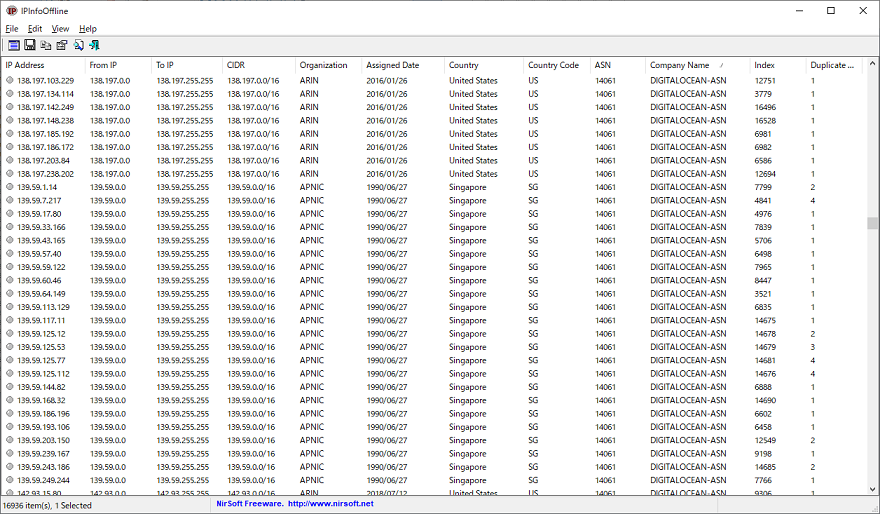Select the 139.59.168.32 row

pyautogui.click(x=432, y=401)
